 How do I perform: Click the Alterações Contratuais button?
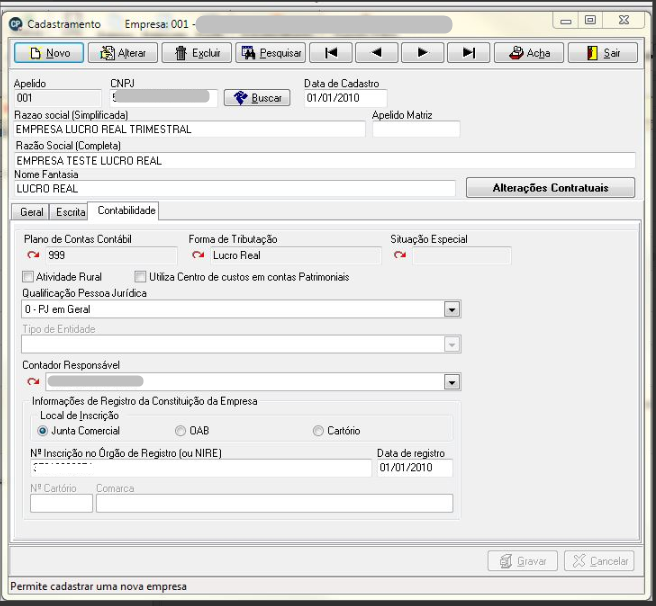tap(551, 187)
